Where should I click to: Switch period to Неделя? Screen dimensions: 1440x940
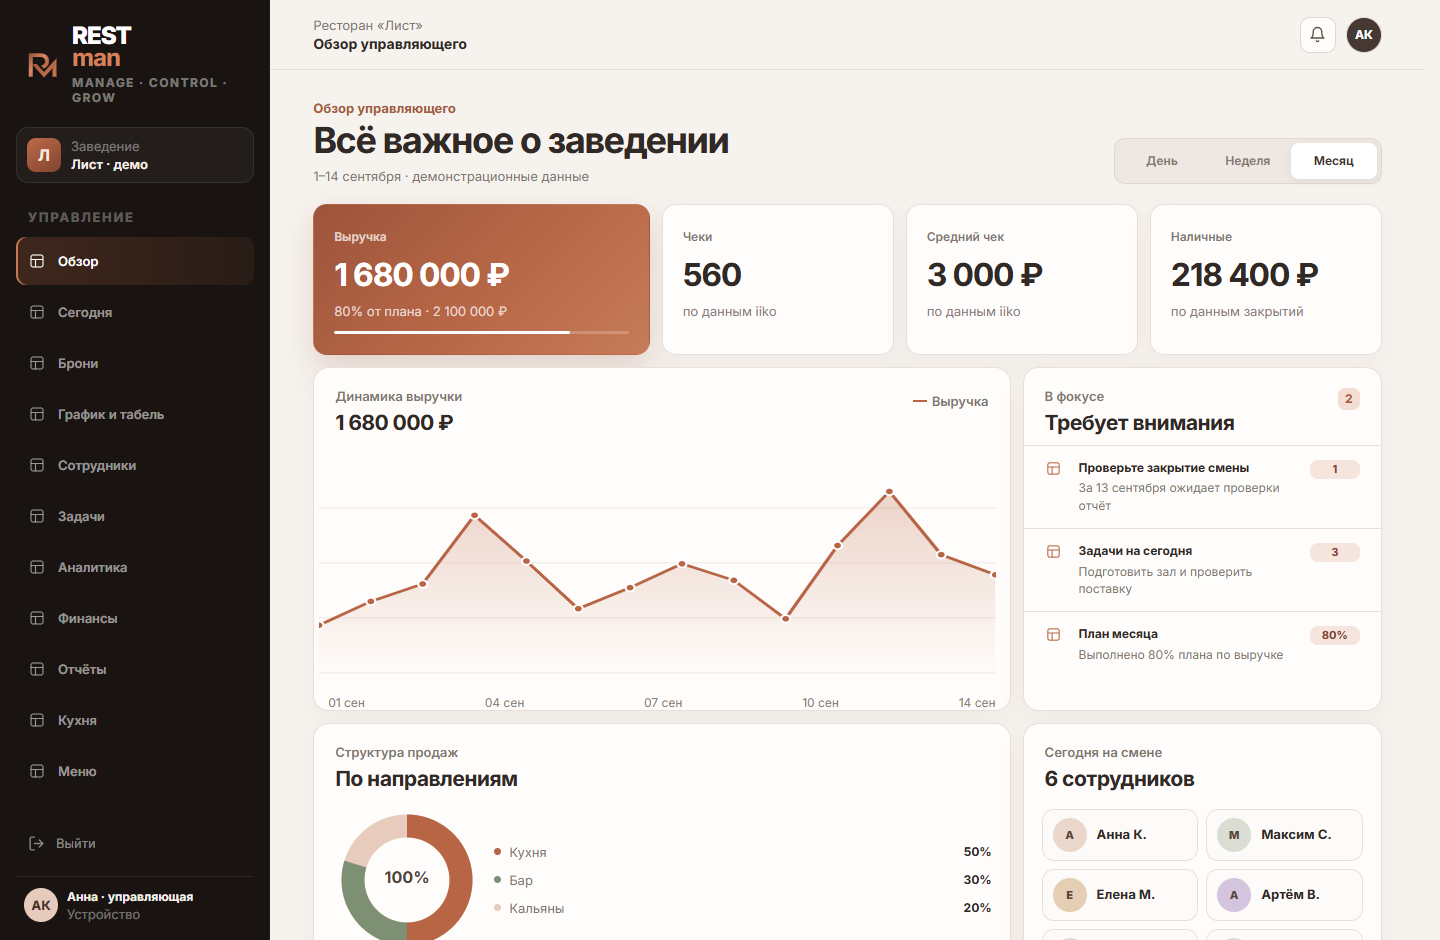coord(1248,161)
